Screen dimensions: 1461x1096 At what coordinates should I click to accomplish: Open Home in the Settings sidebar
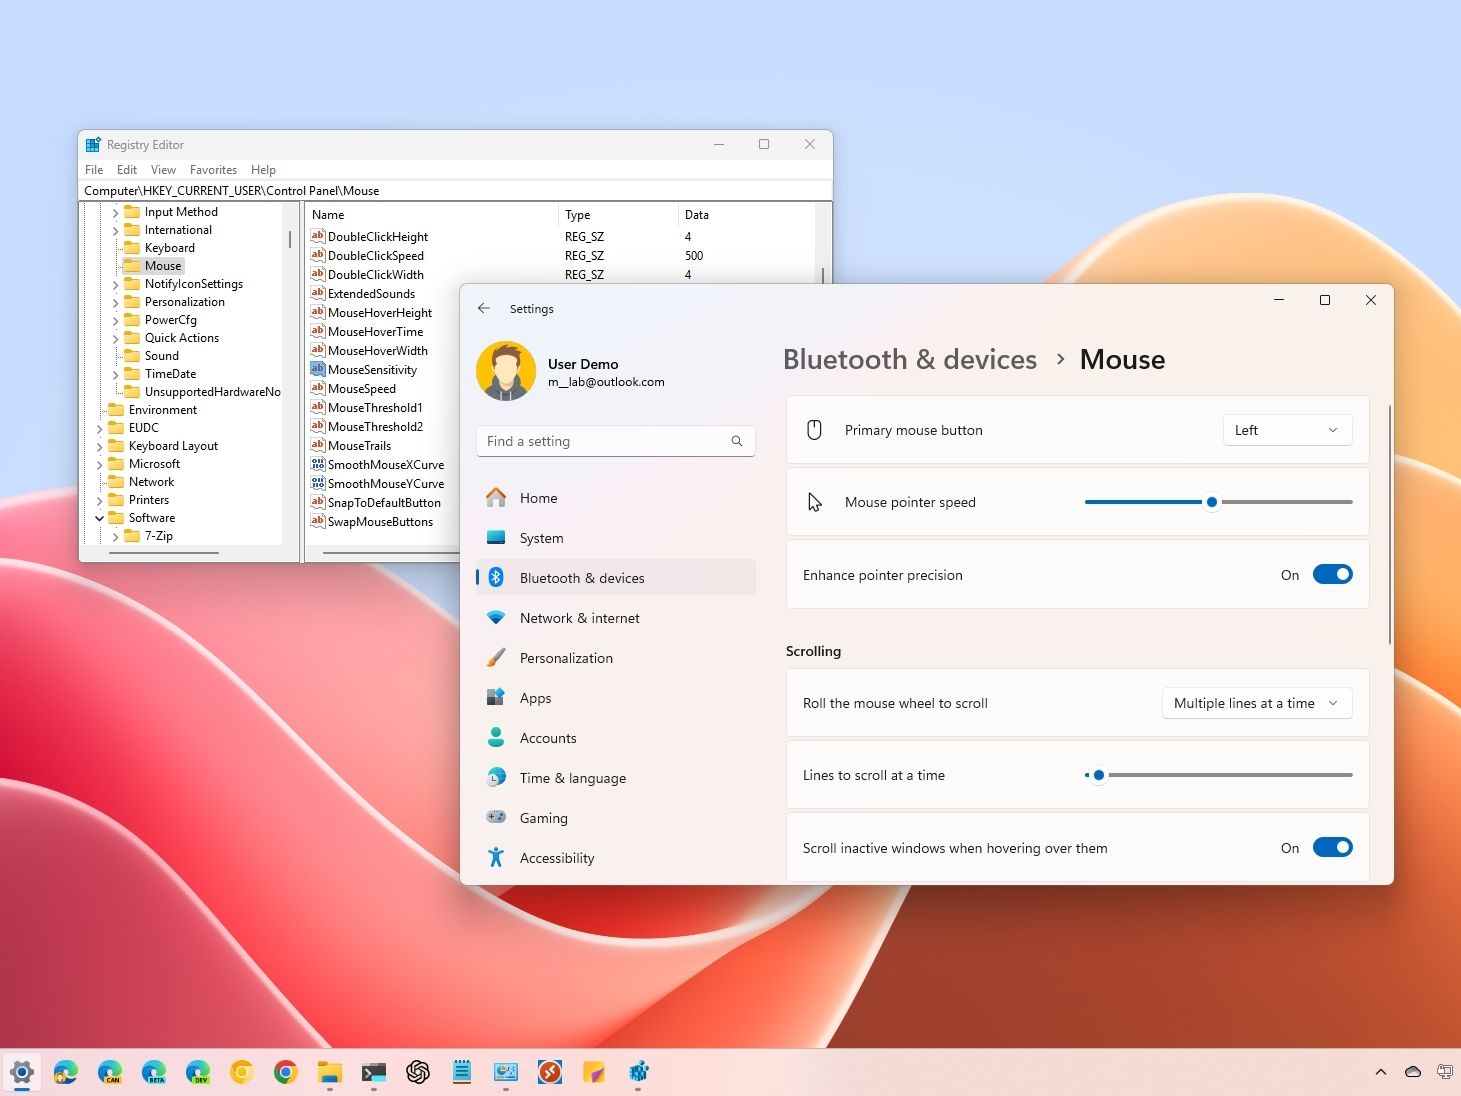tap(538, 498)
